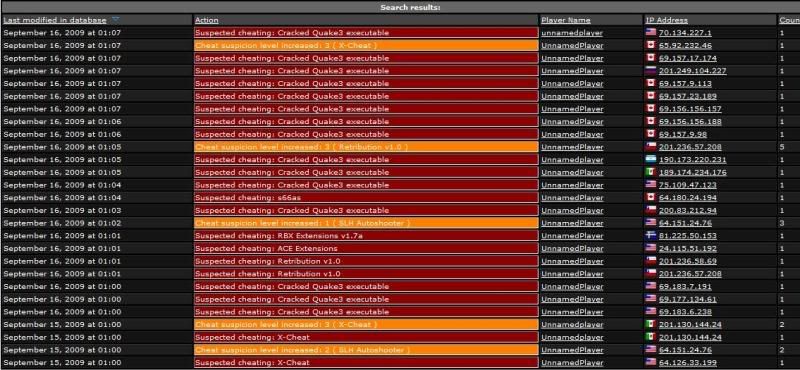Open UnnamedPlayer link in the 64.180.24.194 row
Screen dimensions: 800x370
[572, 198]
